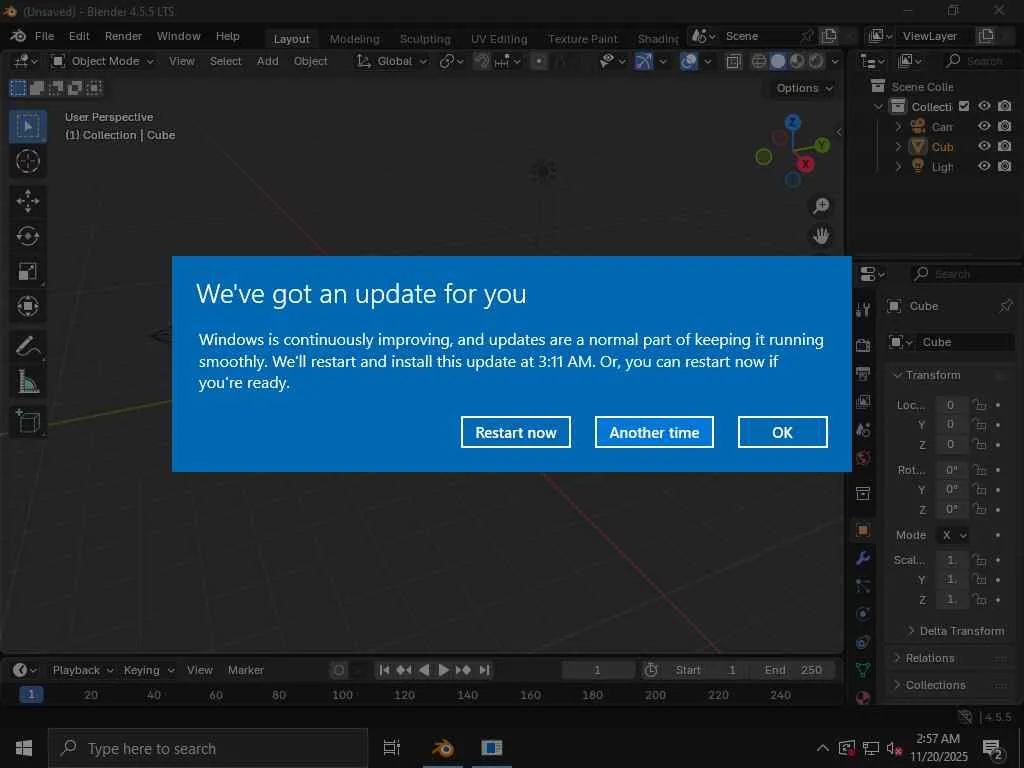The image size is (1024, 768).
Task: Click the Location X value field
Action: (x=951, y=405)
